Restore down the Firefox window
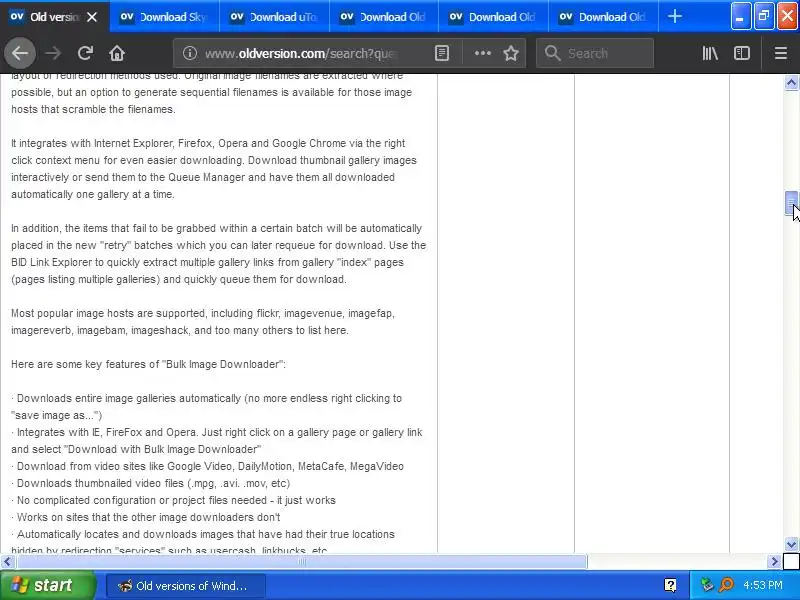This screenshot has width=800, height=600. [x=764, y=16]
